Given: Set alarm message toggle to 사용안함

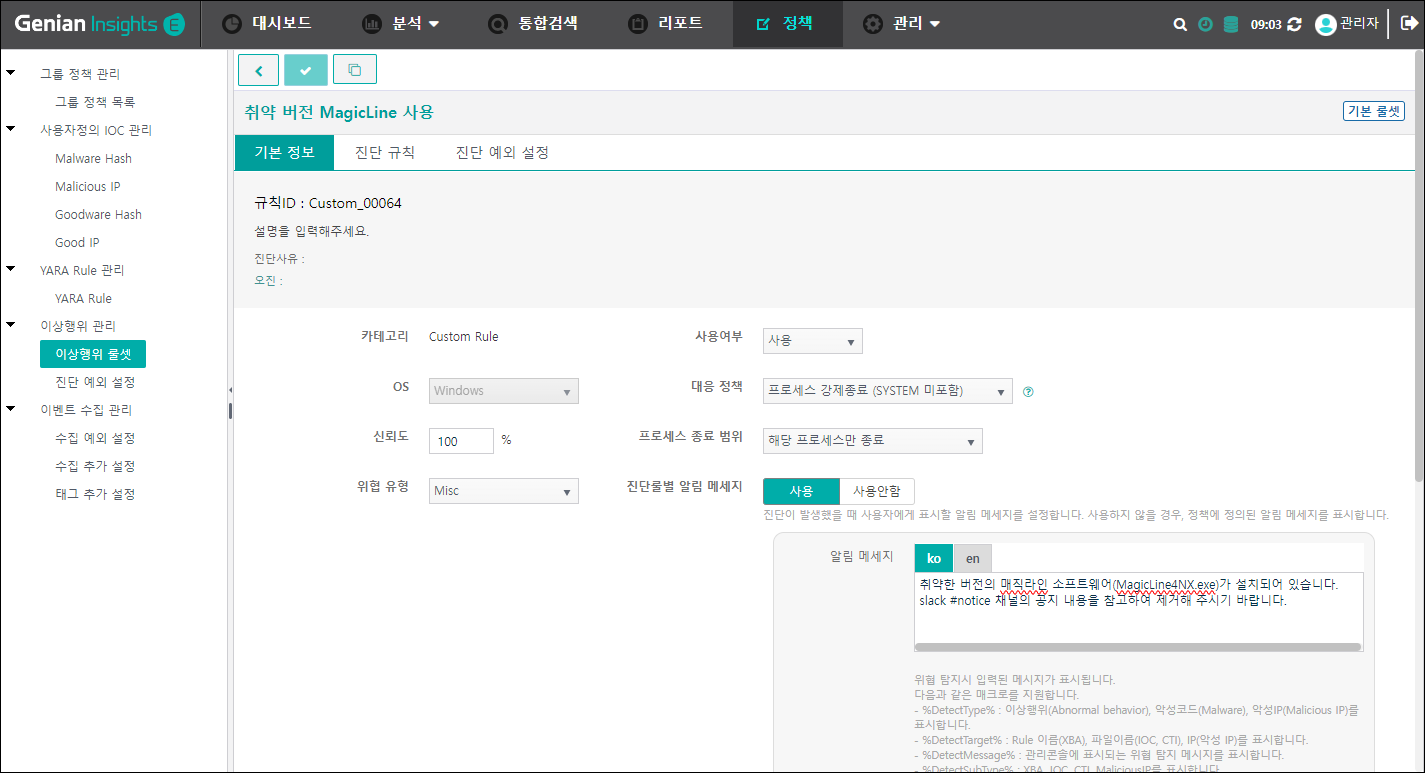Looking at the screenshot, I should (x=876, y=491).
